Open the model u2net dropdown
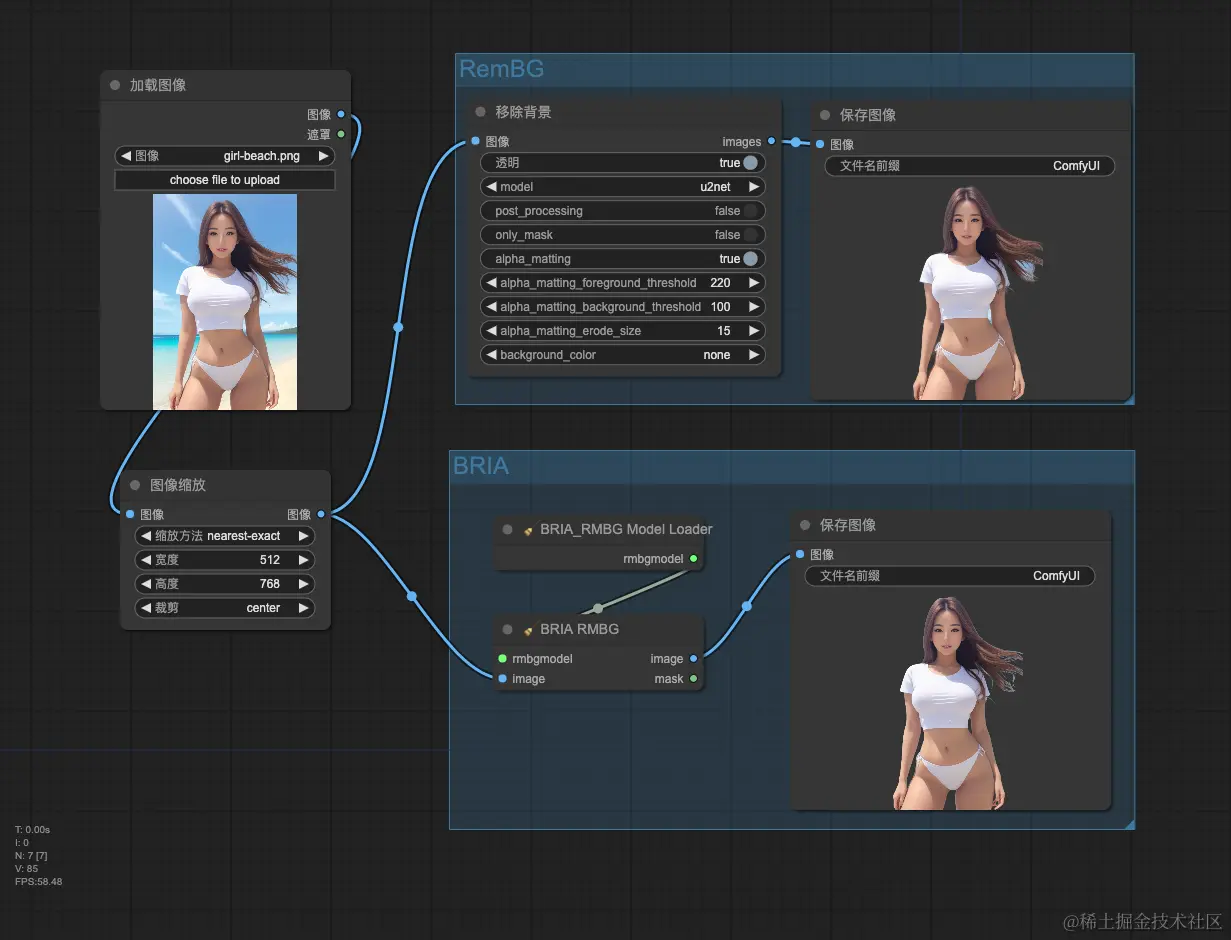The width and height of the screenshot is (1231, 940). pos(623,186)
